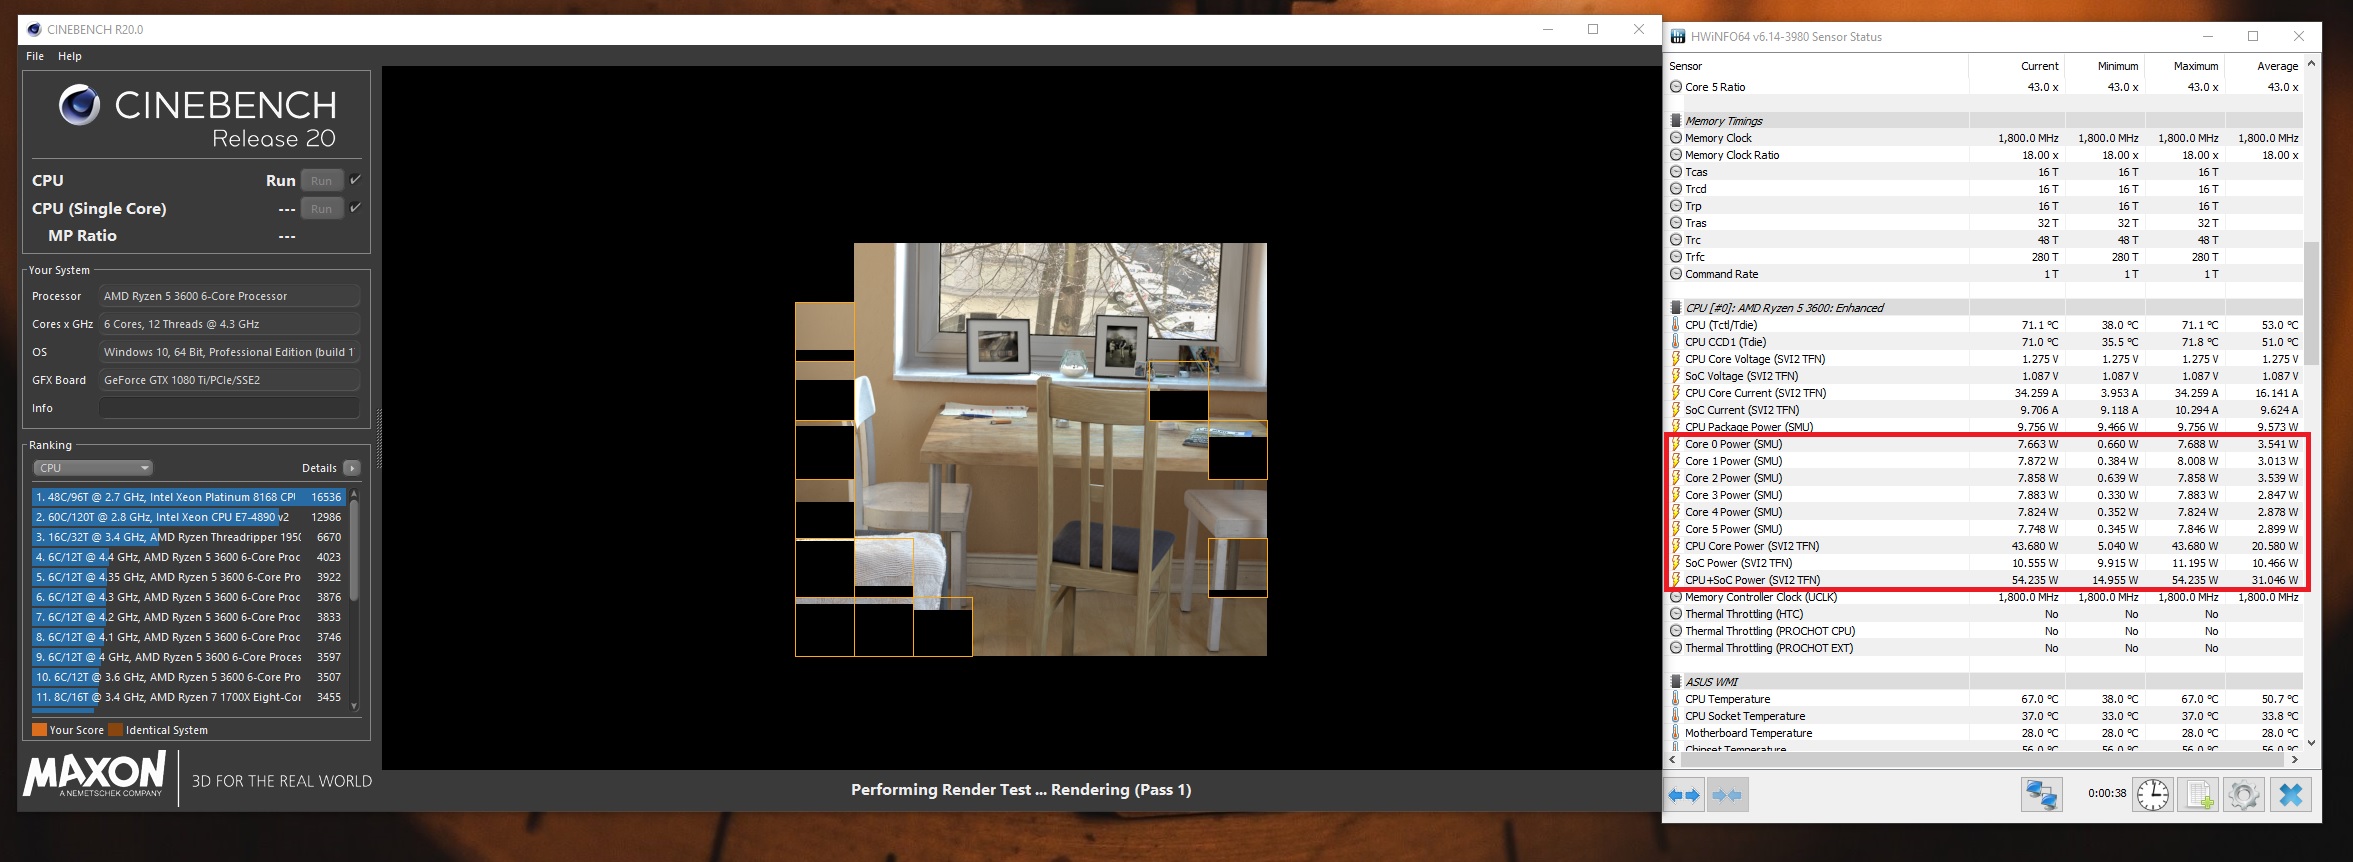Click Core 0 Power lightning sensor icon
The height and width of the screenshot is (862, 2353).
tap(1676, 444)
